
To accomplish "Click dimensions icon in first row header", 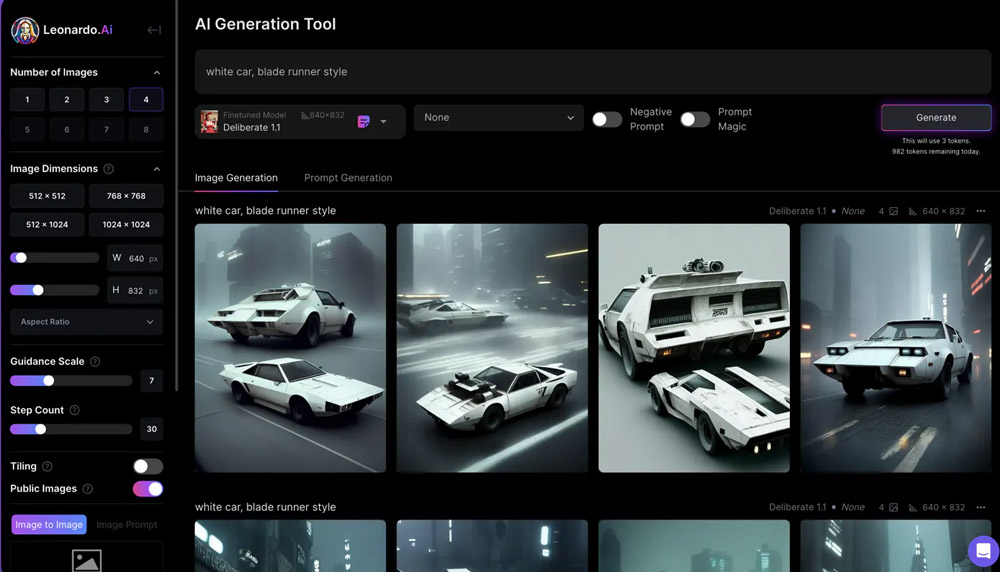I will click(x=913, y=211).
